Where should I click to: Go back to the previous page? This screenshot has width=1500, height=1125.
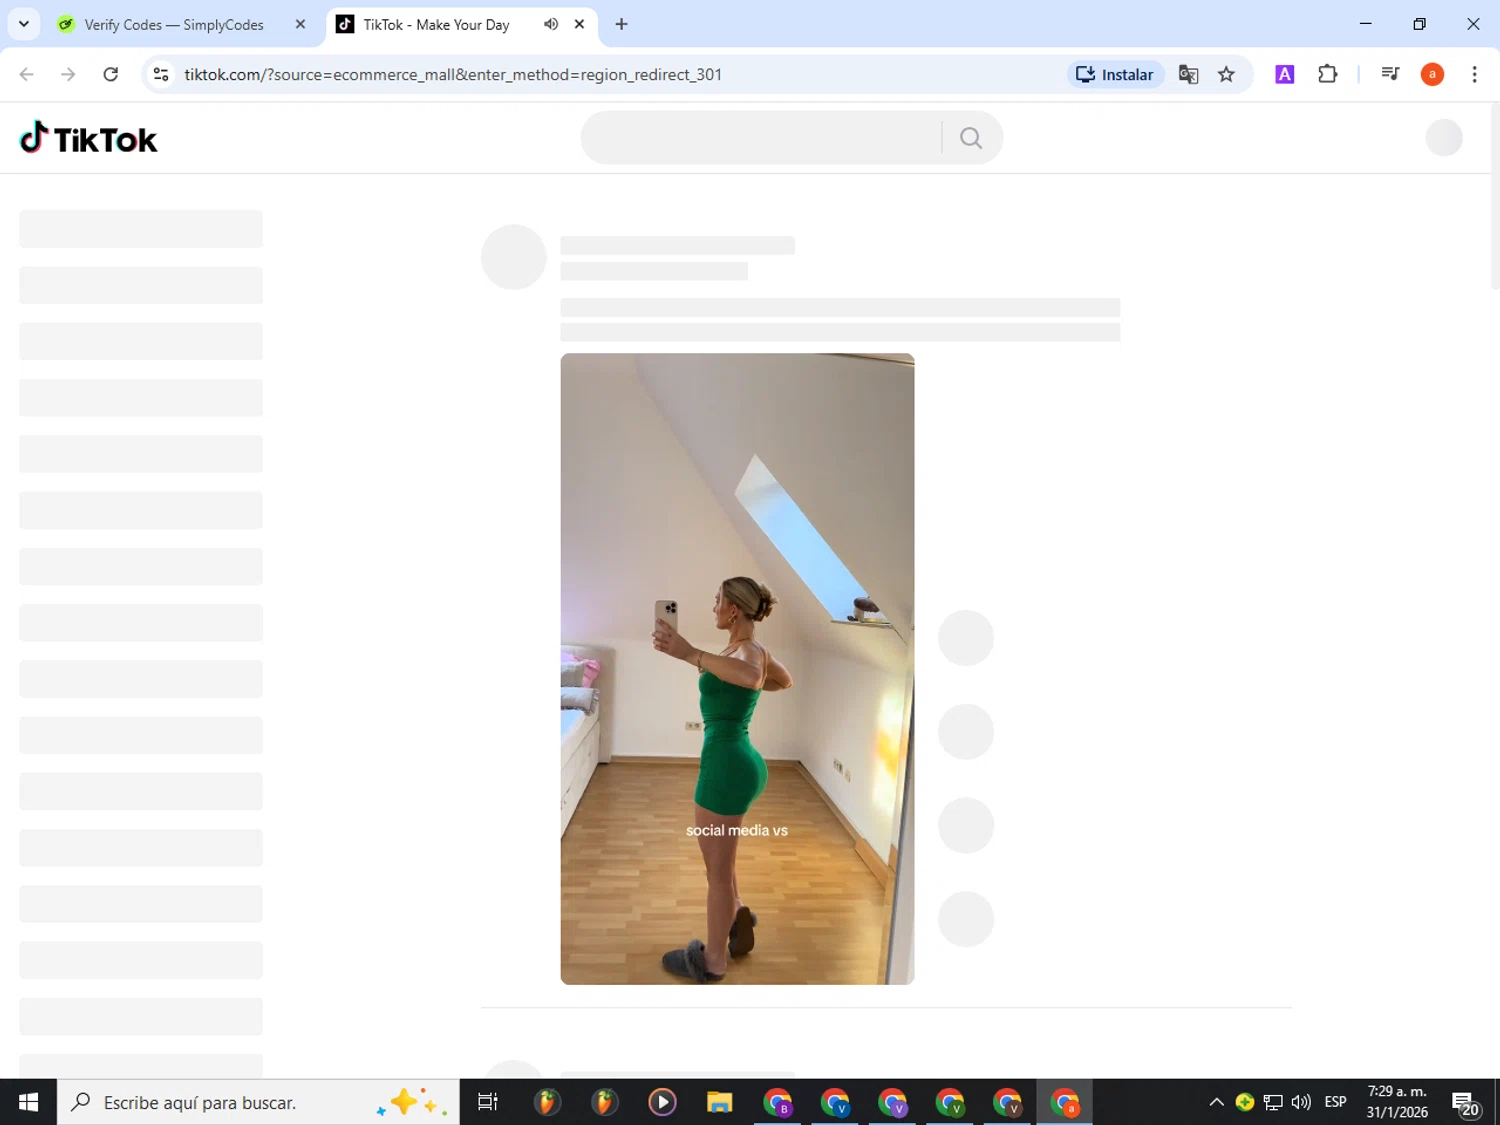(27, 74)
